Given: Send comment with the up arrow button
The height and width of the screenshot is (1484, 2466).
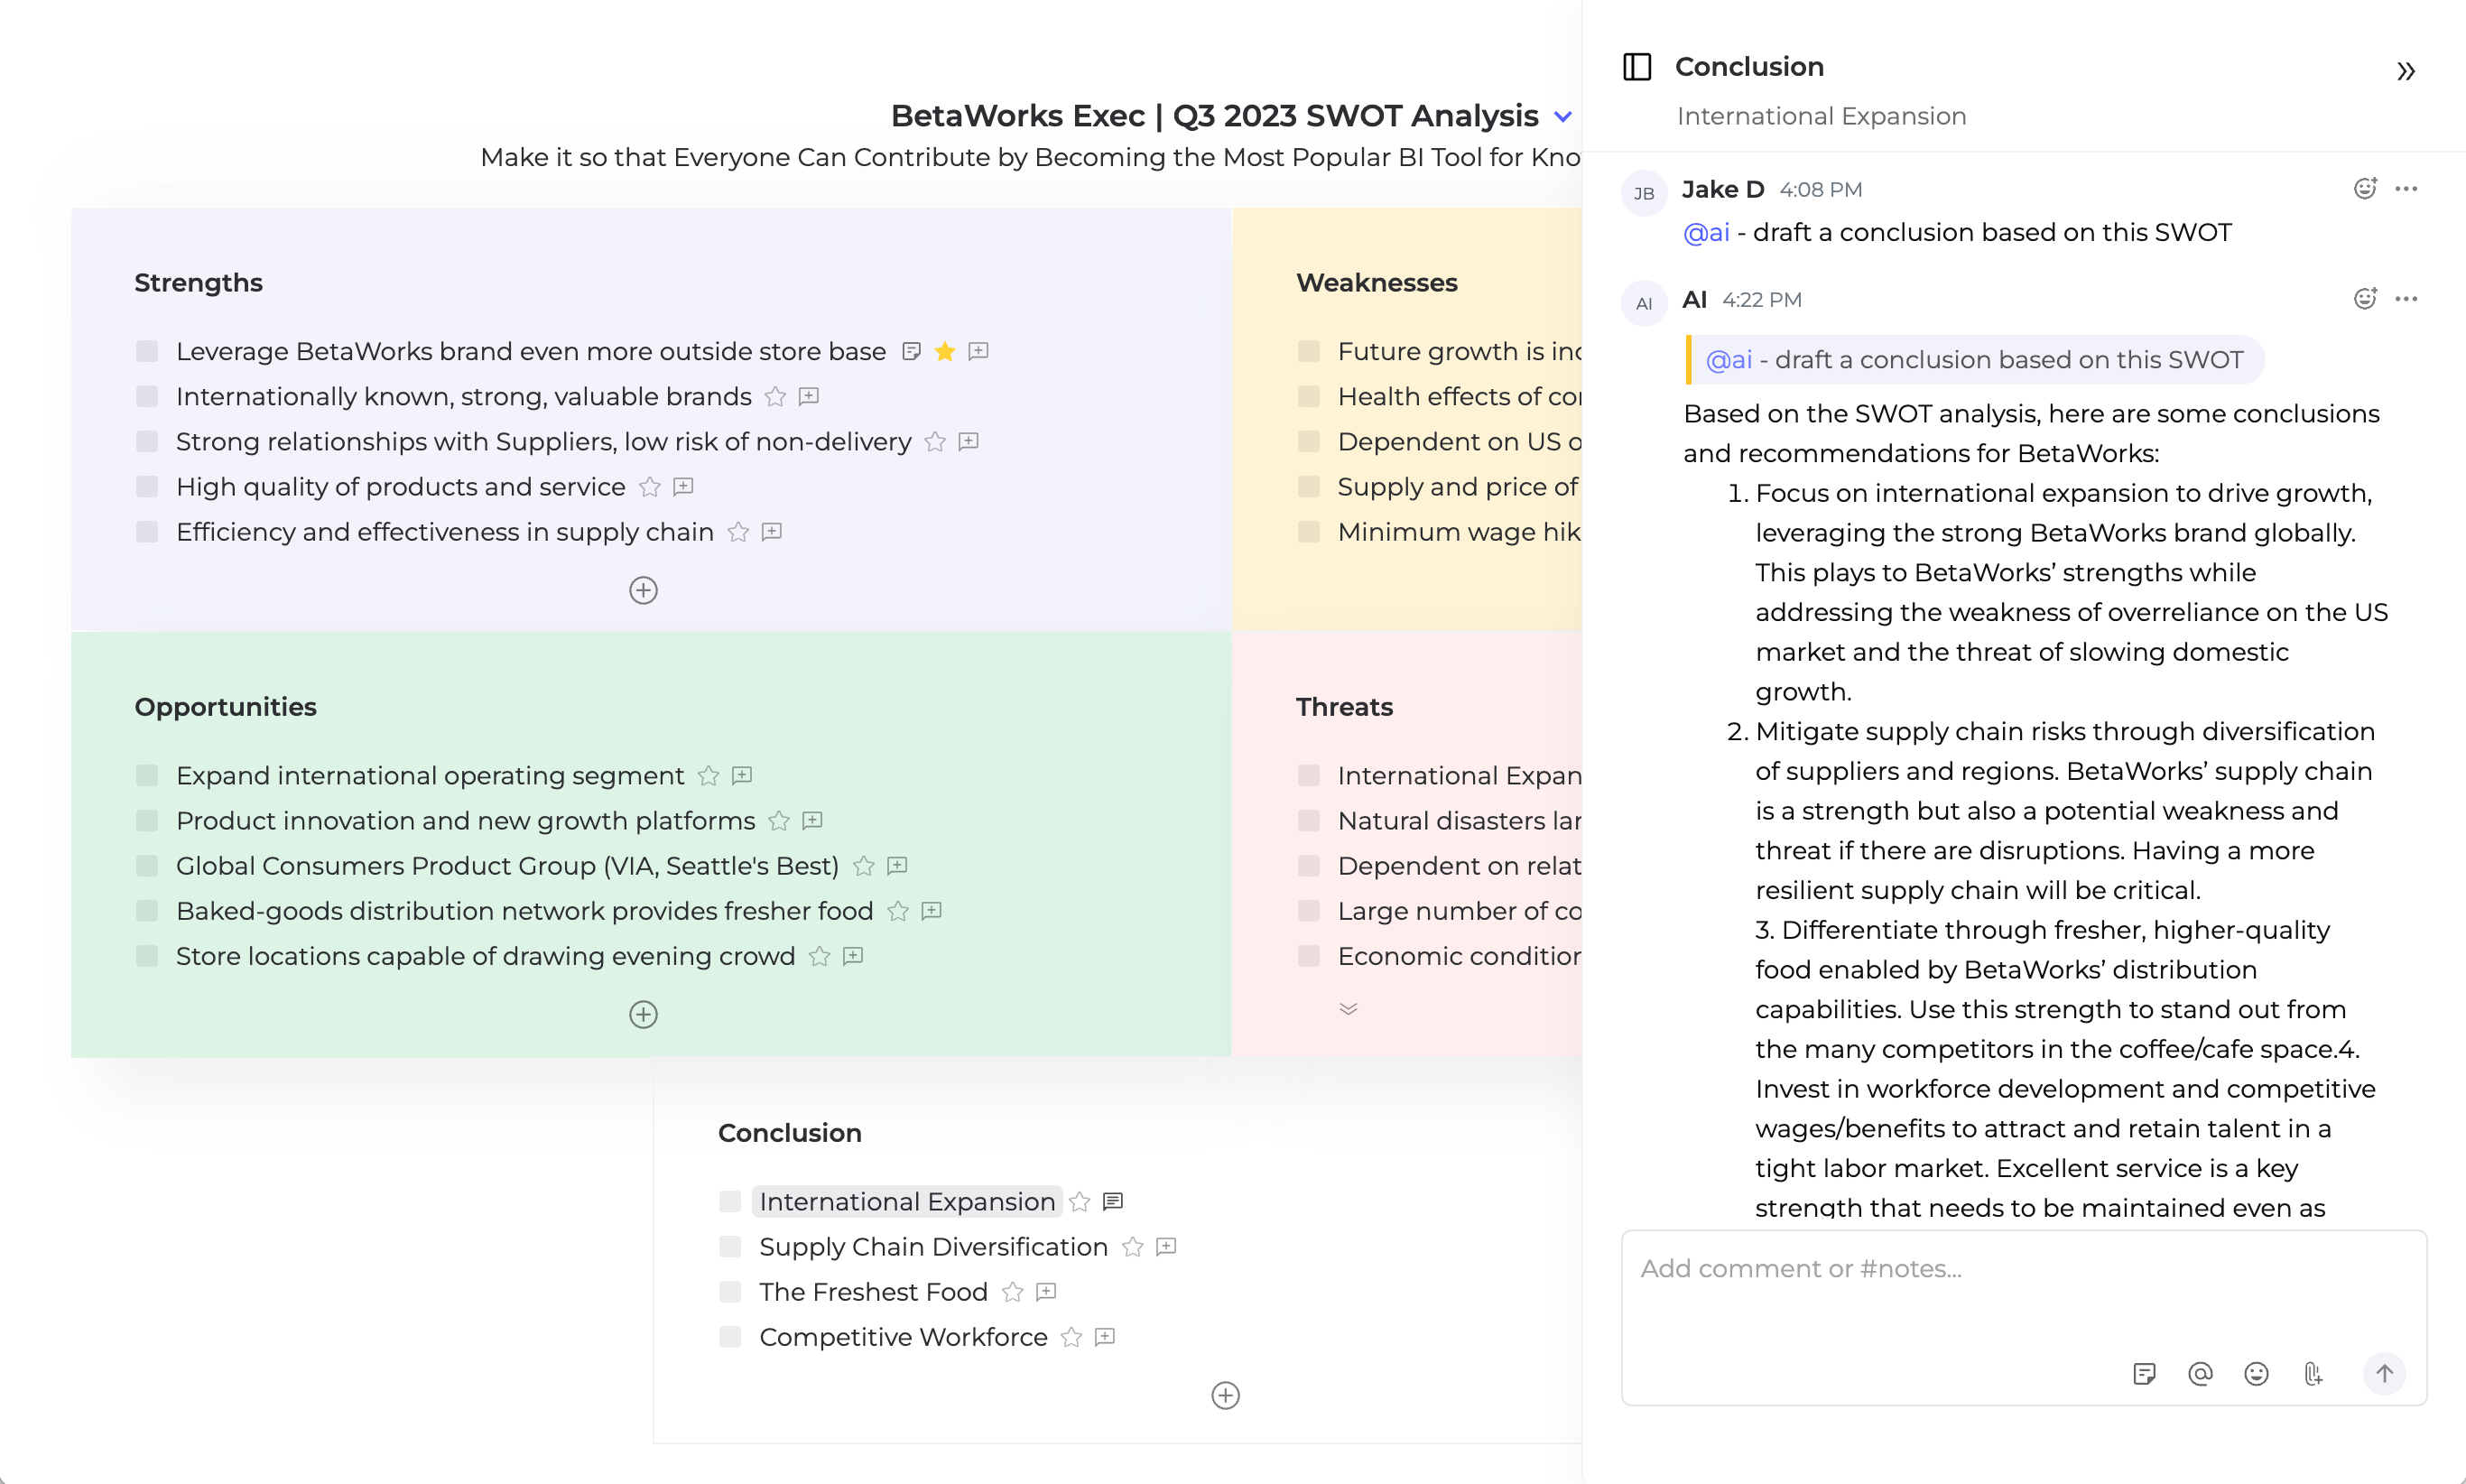Looking at the screenshot, I should tap(2384, 1373).
